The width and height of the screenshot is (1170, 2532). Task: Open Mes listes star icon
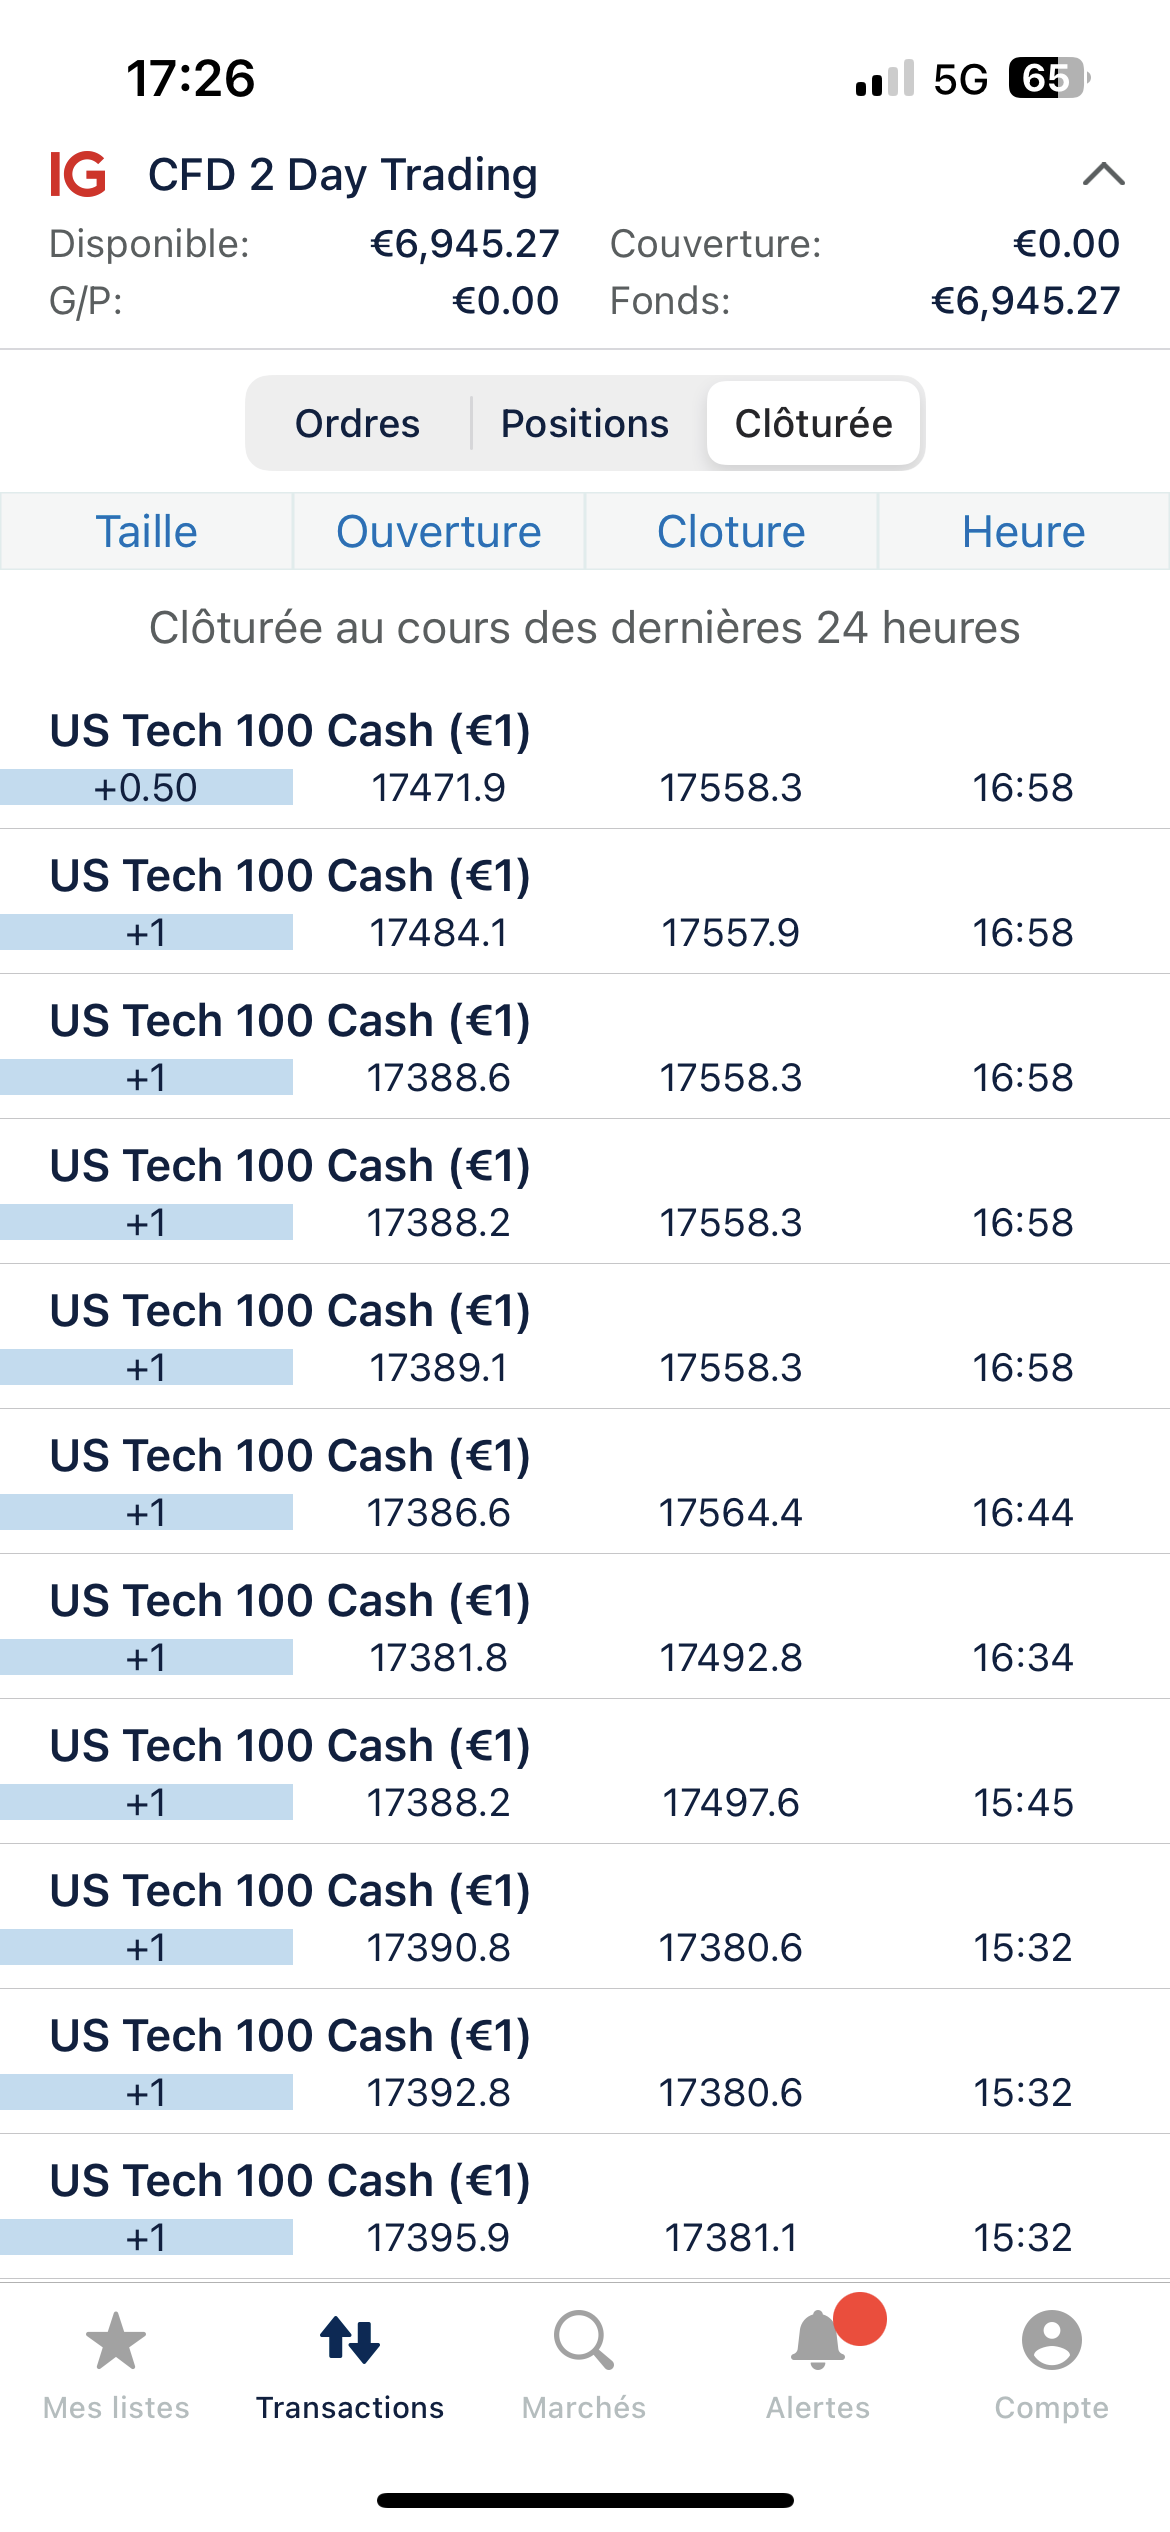(116, 2342)
